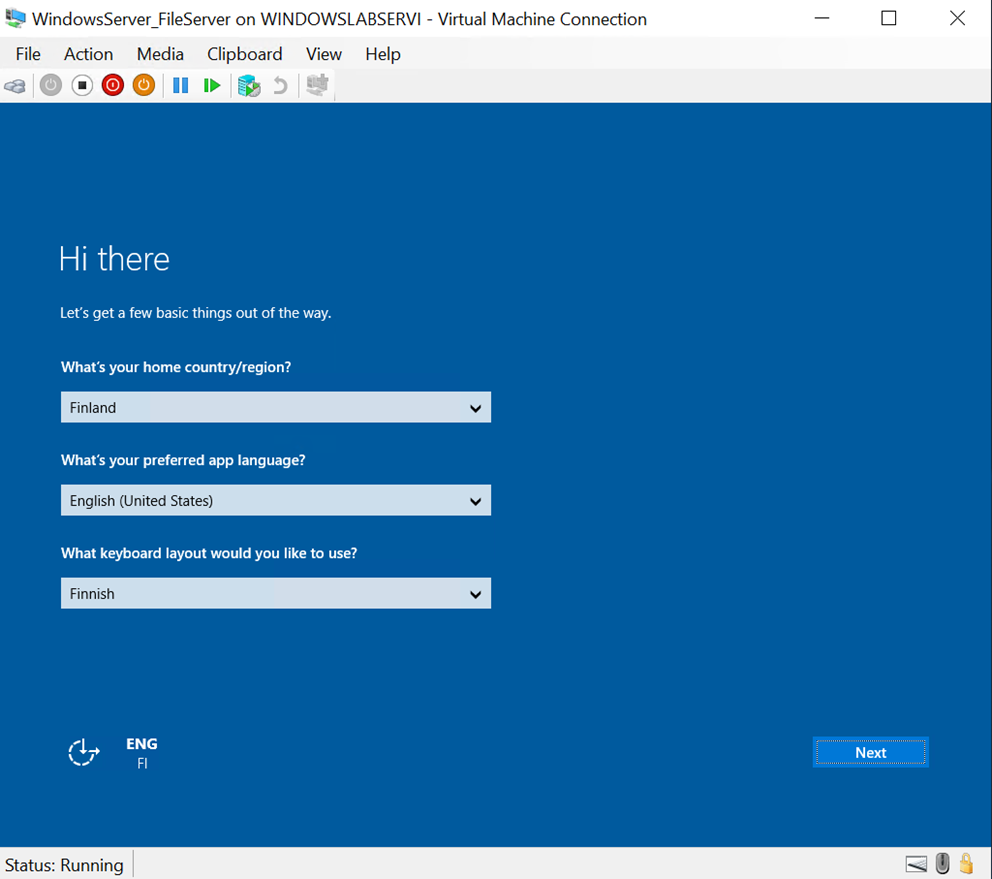This screenshot has height=879, width=992.
Task: Open the Ease of Access menu
Action: [x=83, y=752]
